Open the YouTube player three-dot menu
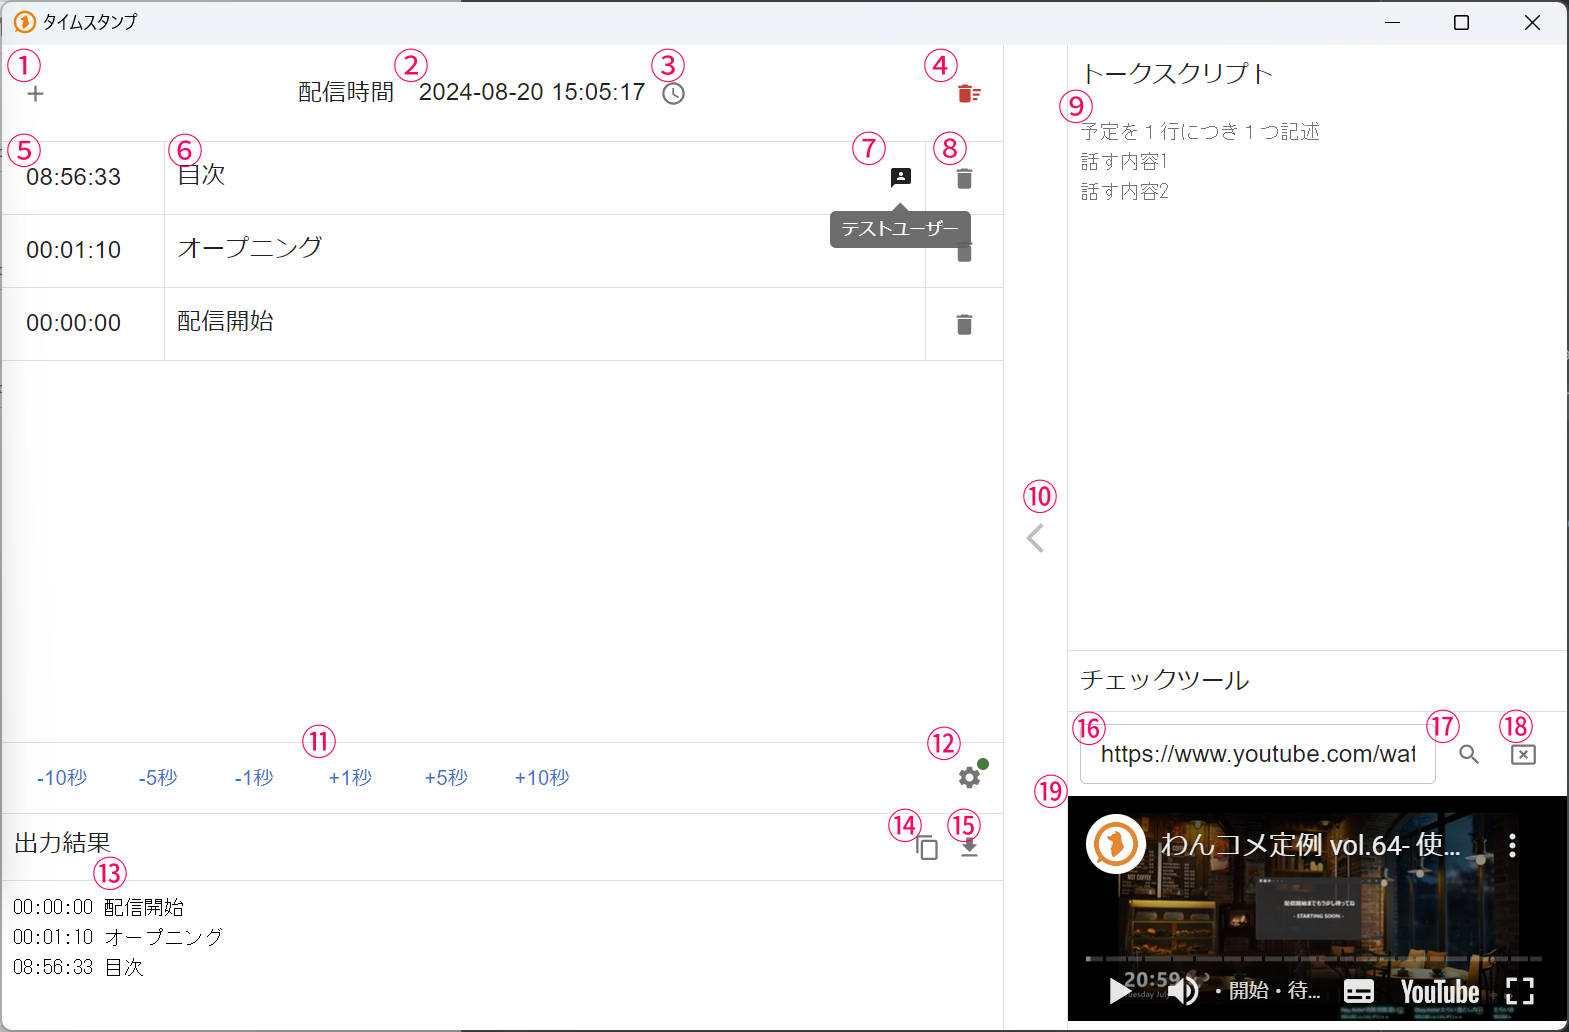1569x1032 pixels. pyautogui.click(x=1512, y=846)
